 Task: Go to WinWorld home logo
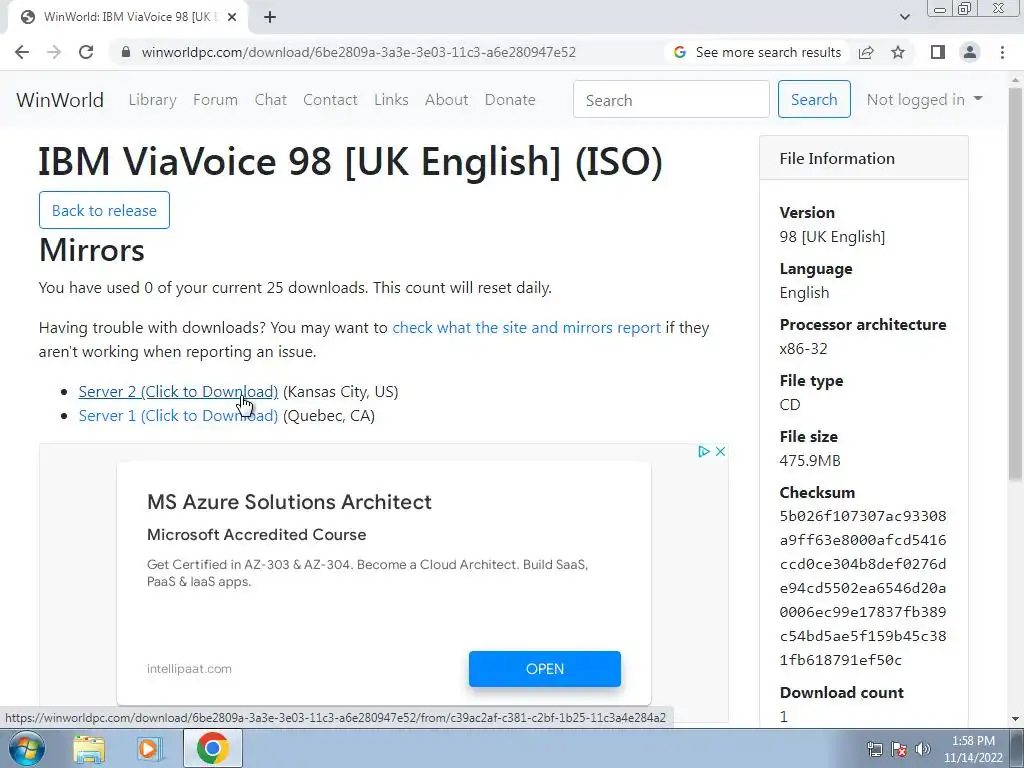point(60,100)
